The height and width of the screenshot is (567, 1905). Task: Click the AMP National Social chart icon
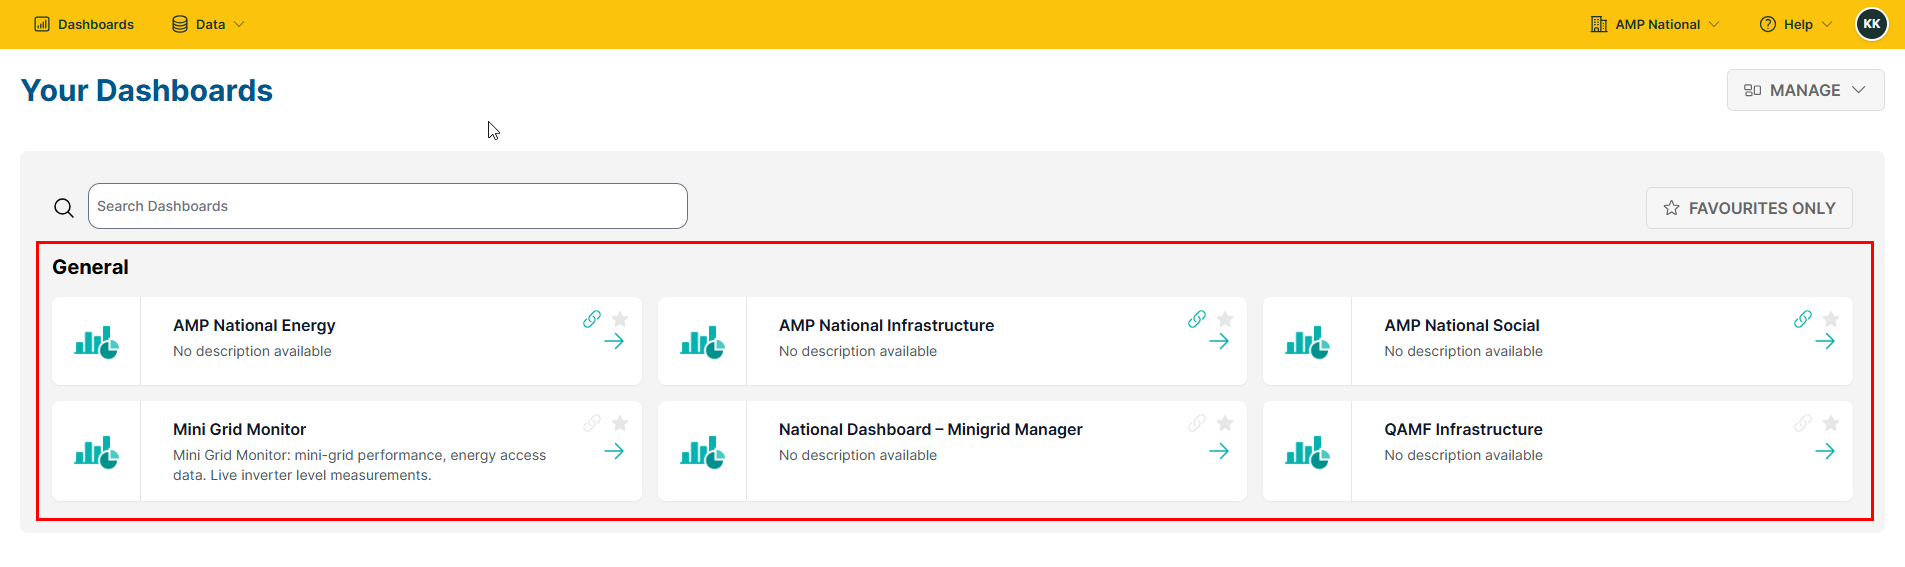(1308, 342)
